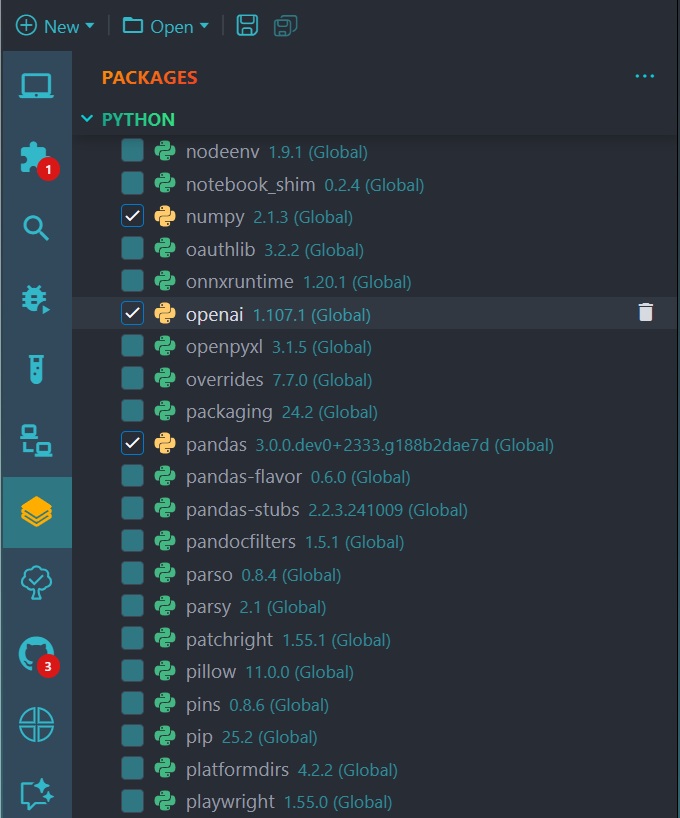Select the pandas-flavor 0.6.0 row
680x818 pixels.
point(374,477)
